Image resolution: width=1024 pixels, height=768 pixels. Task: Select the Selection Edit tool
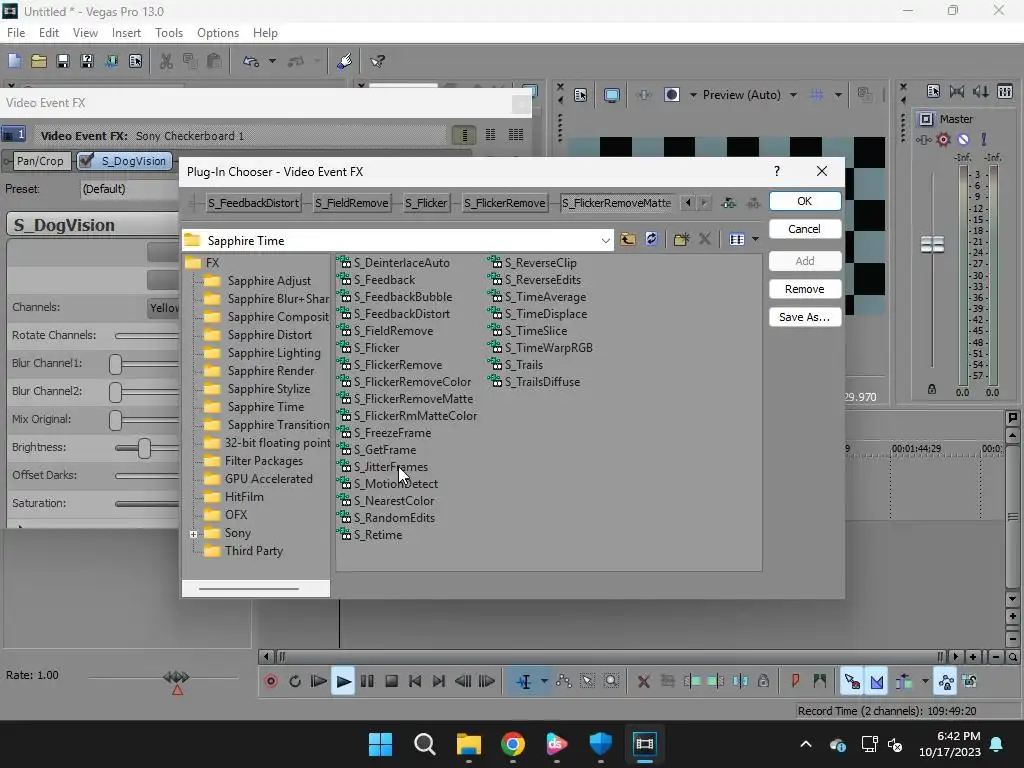click(x=587, y=681)
